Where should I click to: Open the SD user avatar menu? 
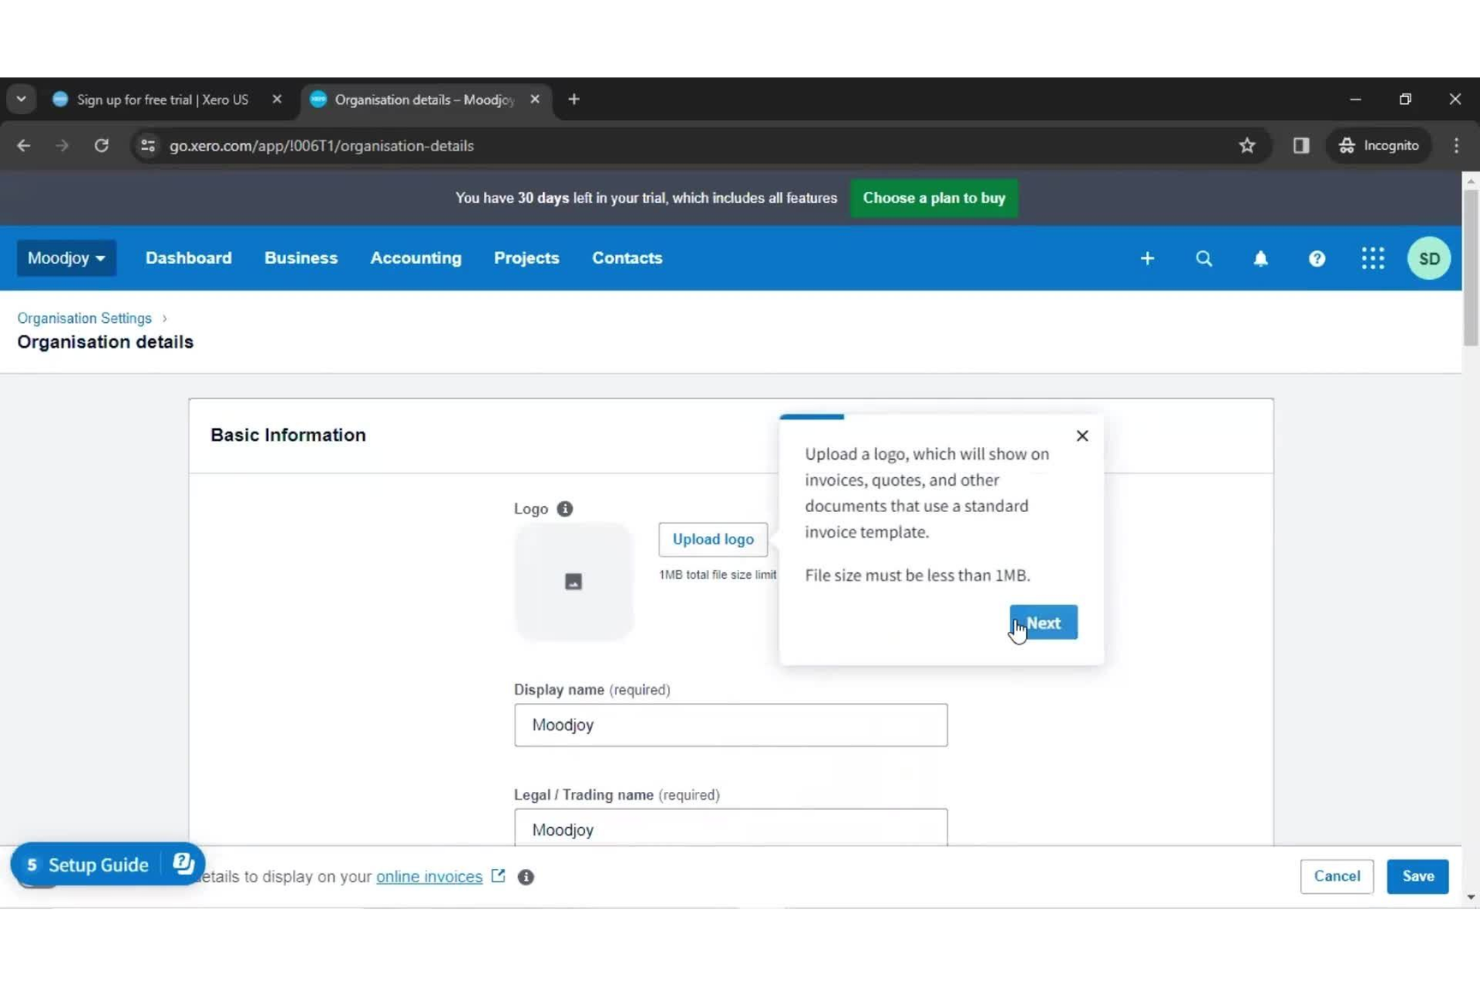pos(1429,259)
